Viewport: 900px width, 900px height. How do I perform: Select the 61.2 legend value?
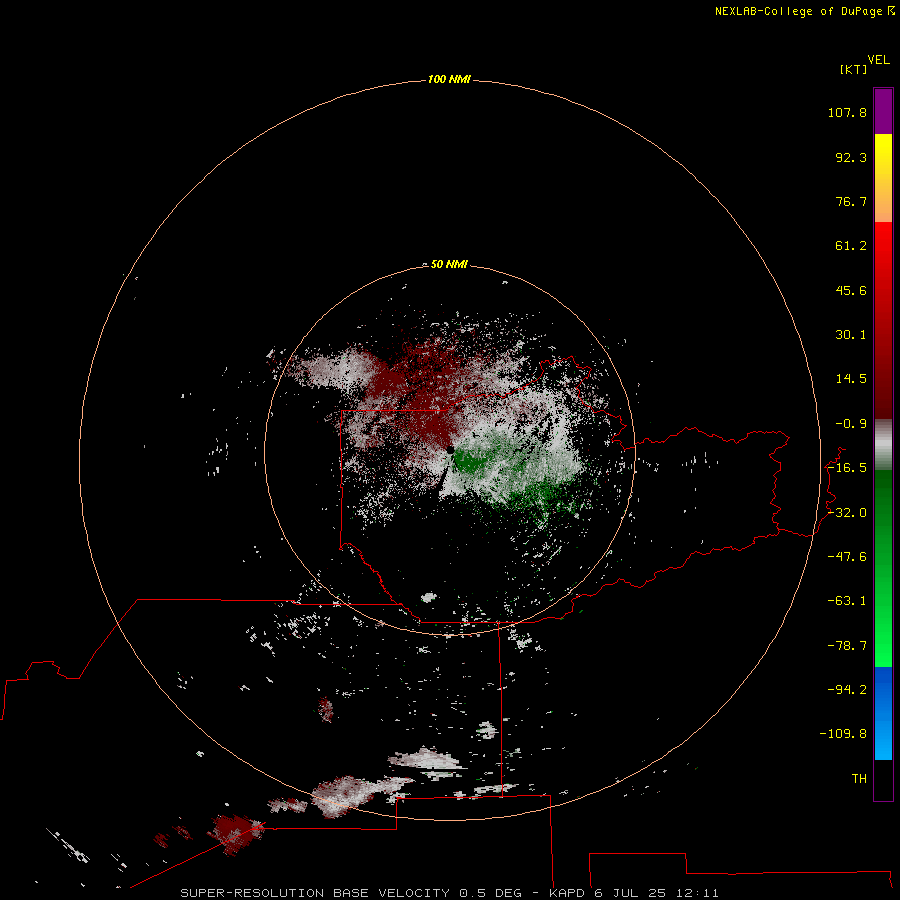tap(851, 246)
